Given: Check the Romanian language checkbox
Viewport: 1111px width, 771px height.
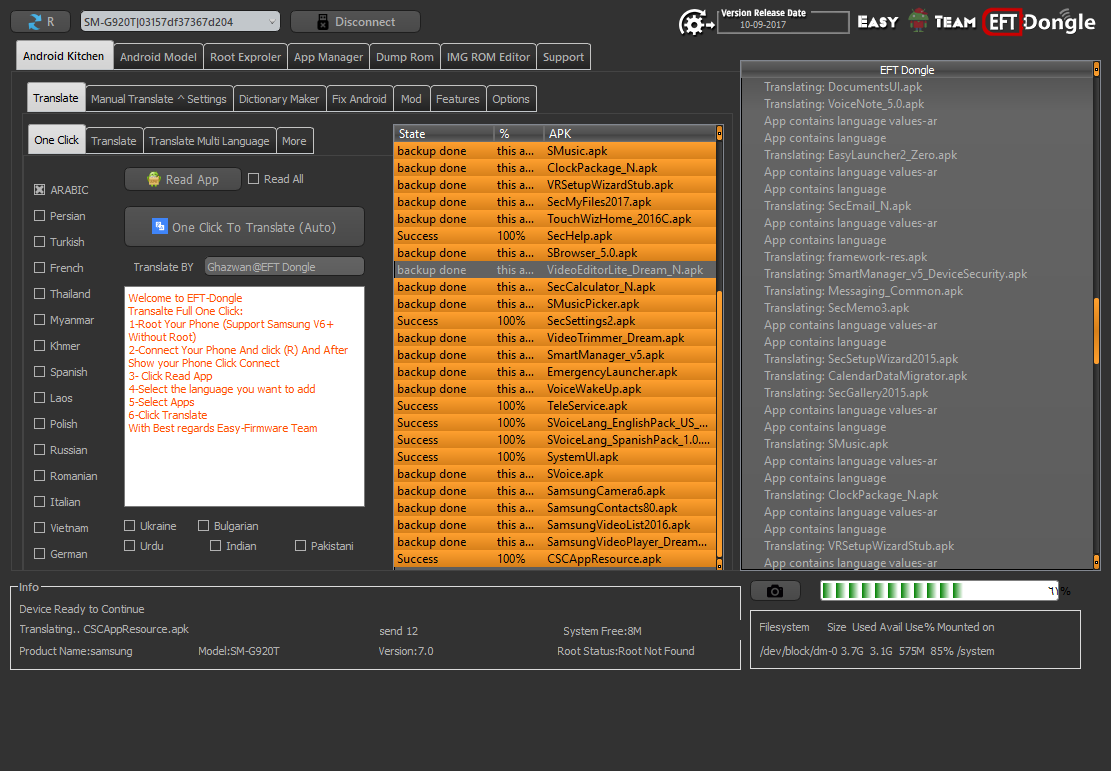Looking at the screenshot, I should click(x=40, y=475).
